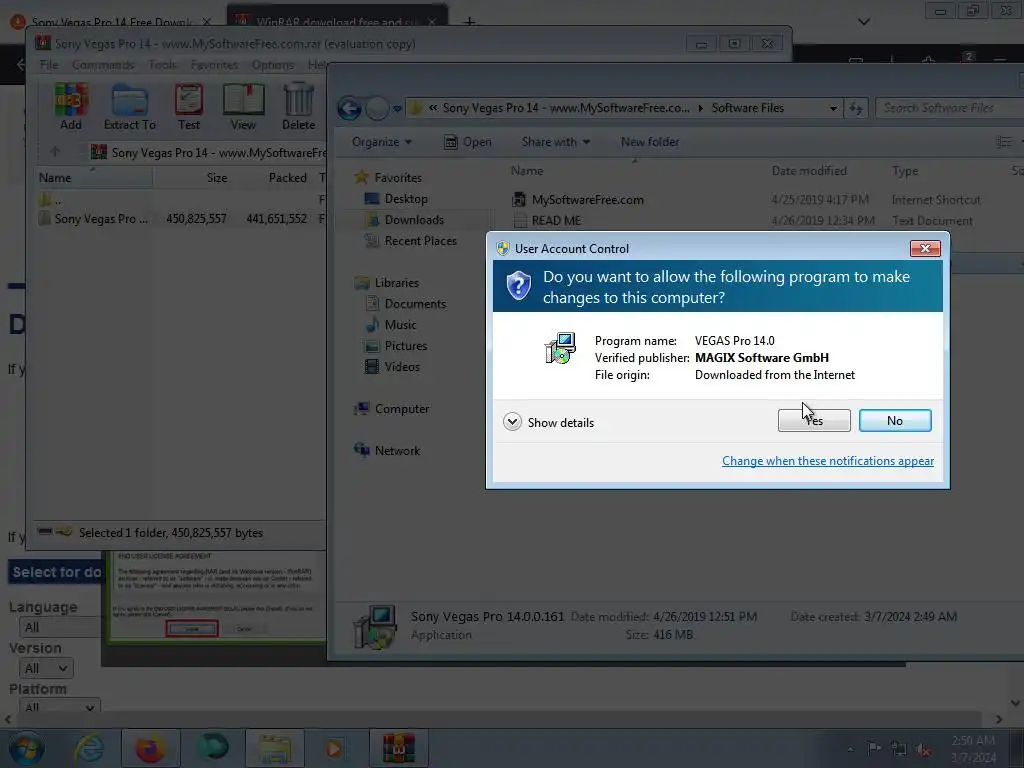
Task: Click Software Files breadcrumb segment
Action: click(x=747, y=108)
